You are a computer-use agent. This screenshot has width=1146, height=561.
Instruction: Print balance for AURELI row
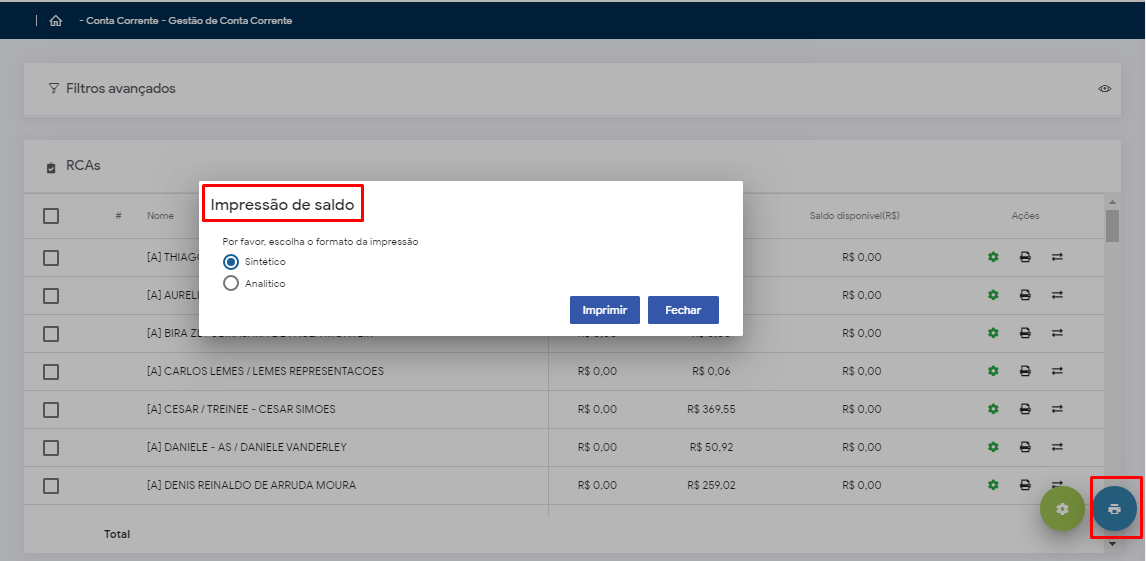[x=1025, y=295]
